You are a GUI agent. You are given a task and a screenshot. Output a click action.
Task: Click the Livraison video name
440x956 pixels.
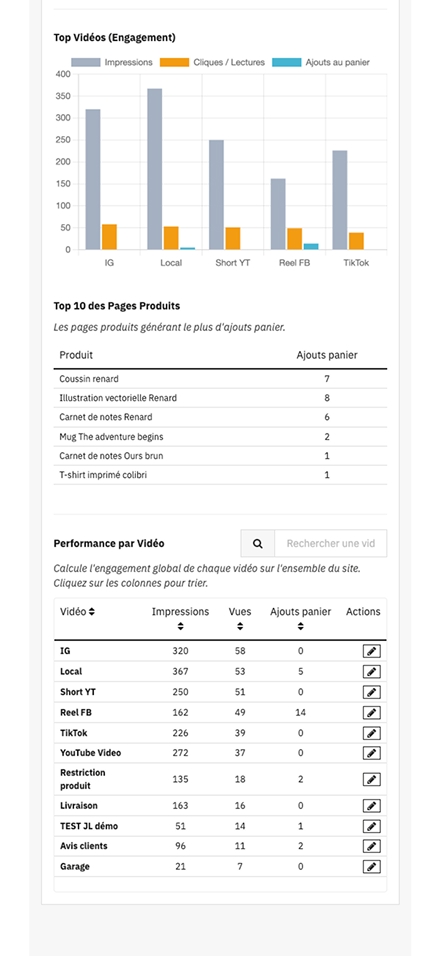79,805
